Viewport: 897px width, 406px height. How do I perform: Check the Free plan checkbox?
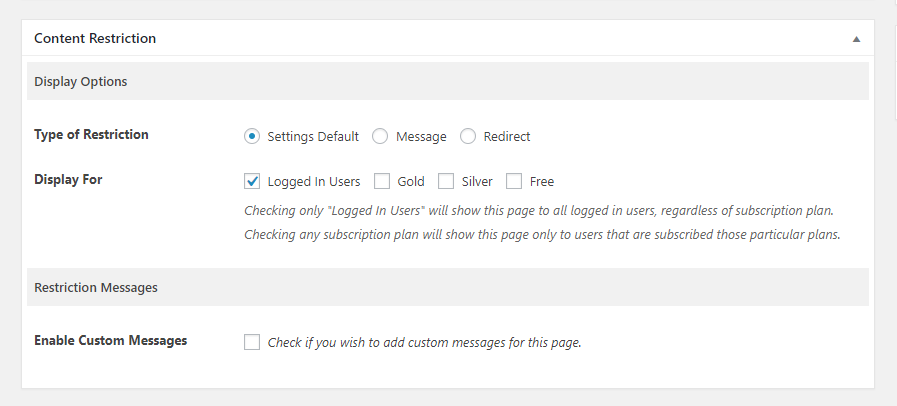514,181
